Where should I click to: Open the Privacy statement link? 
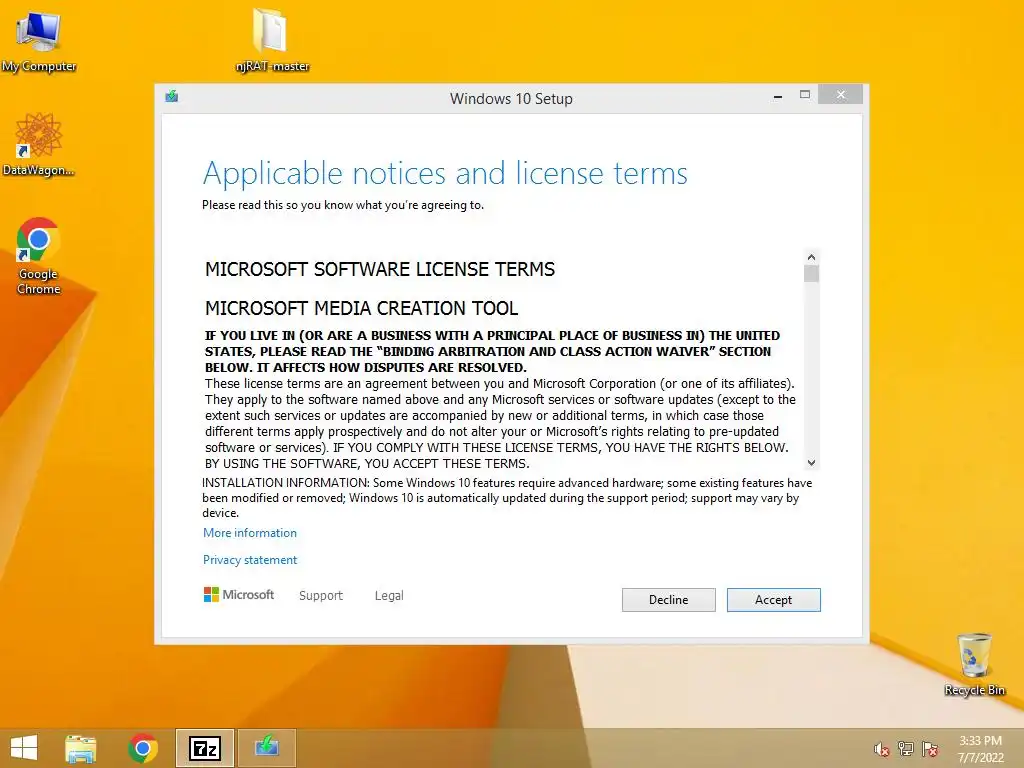tap(249, 560)
